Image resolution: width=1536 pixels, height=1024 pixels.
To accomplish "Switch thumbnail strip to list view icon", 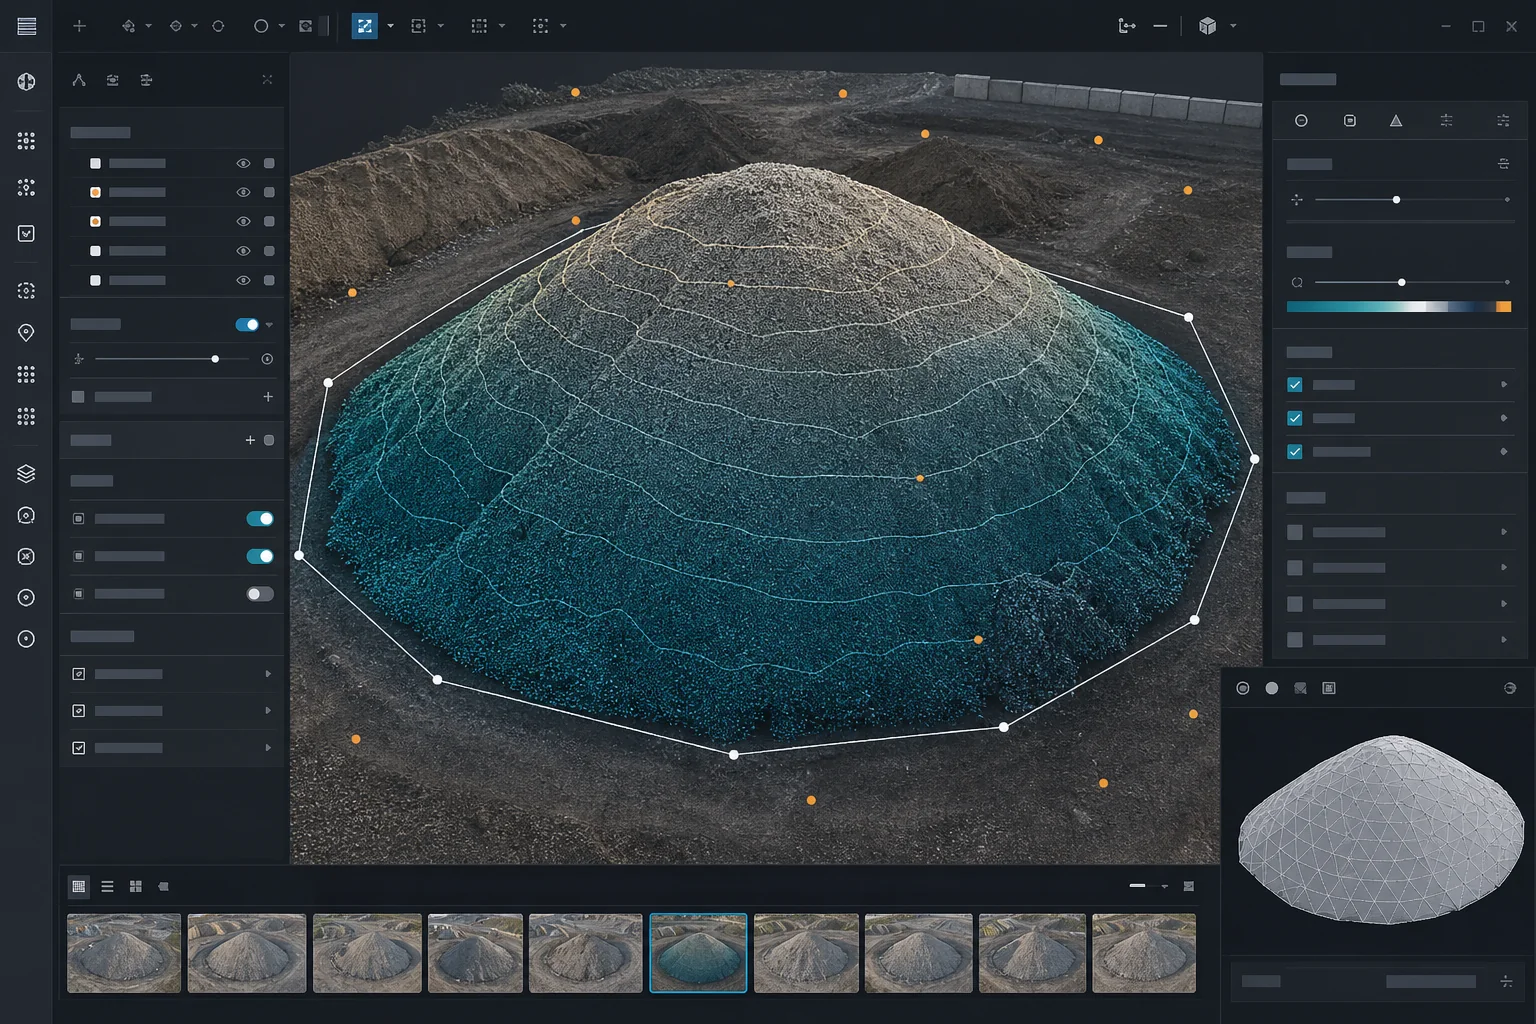I will 107,887.
